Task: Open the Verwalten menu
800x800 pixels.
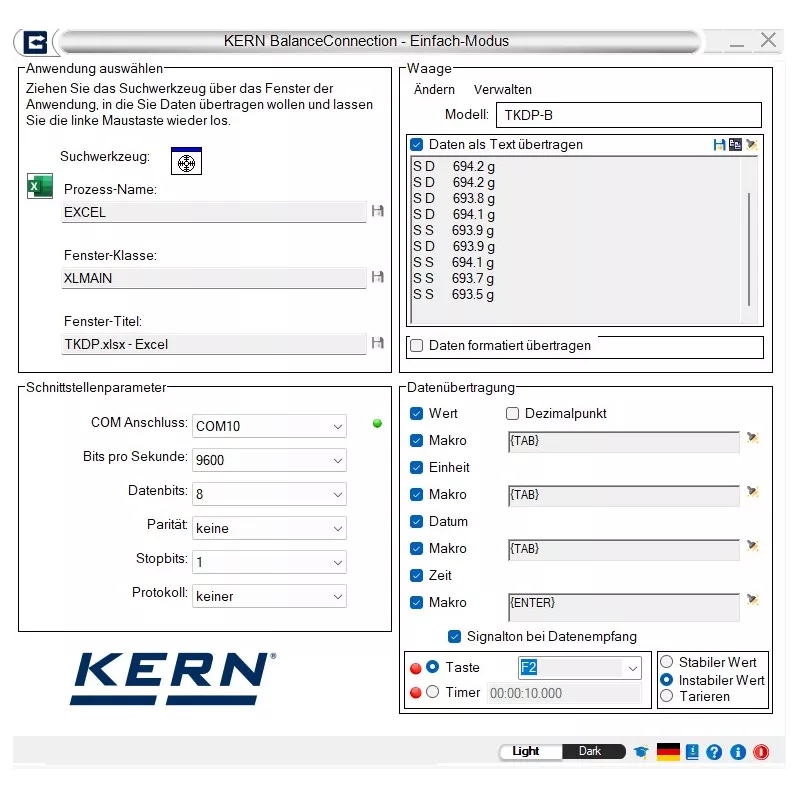Action: pyautogui.click(x=502, y=90)
